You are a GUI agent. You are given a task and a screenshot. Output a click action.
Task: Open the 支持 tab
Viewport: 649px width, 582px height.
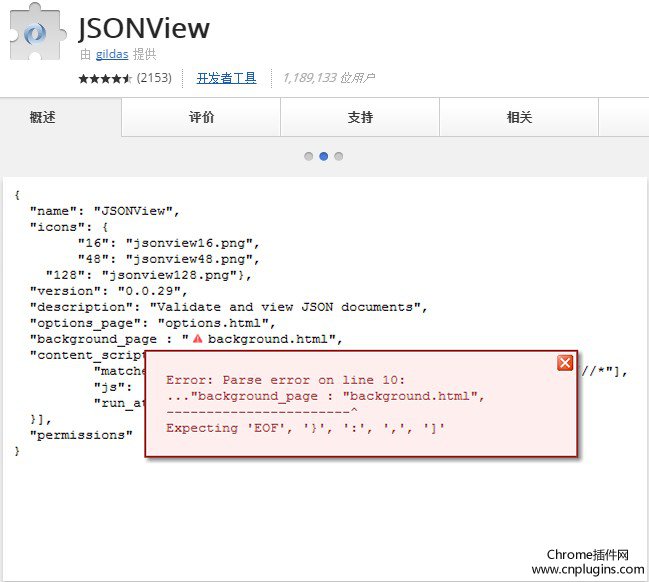point(360,118)
